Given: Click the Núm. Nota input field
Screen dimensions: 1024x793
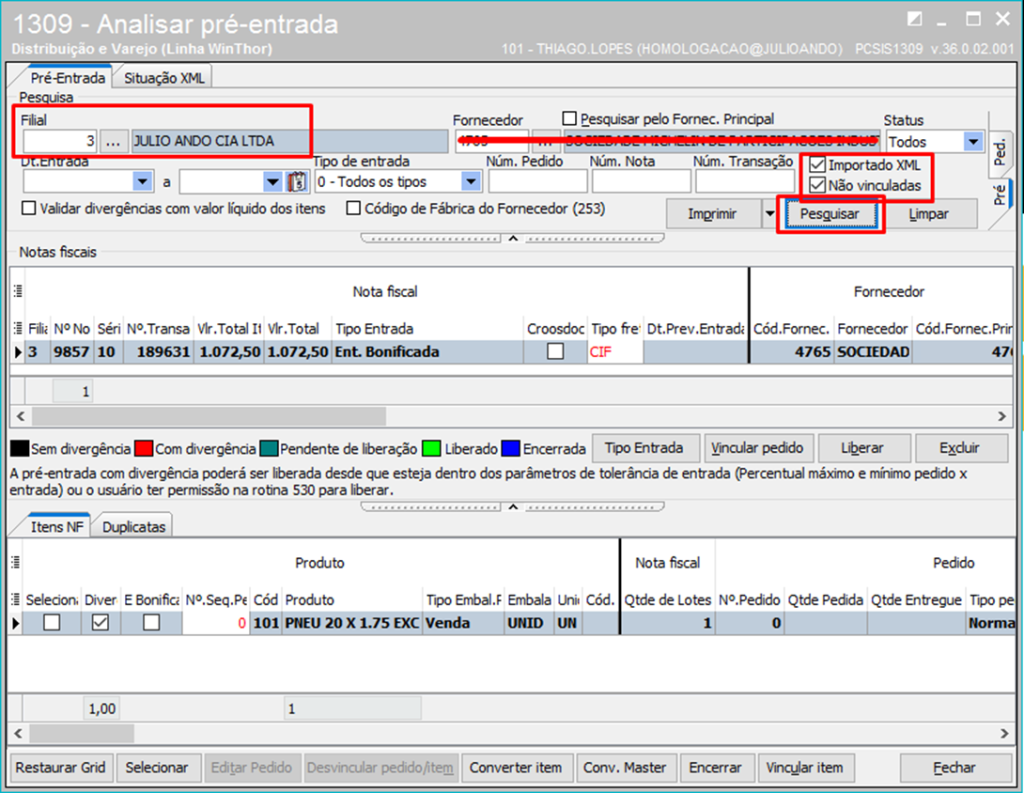Looking at the screenshot, I should click(x=640, y=182).
